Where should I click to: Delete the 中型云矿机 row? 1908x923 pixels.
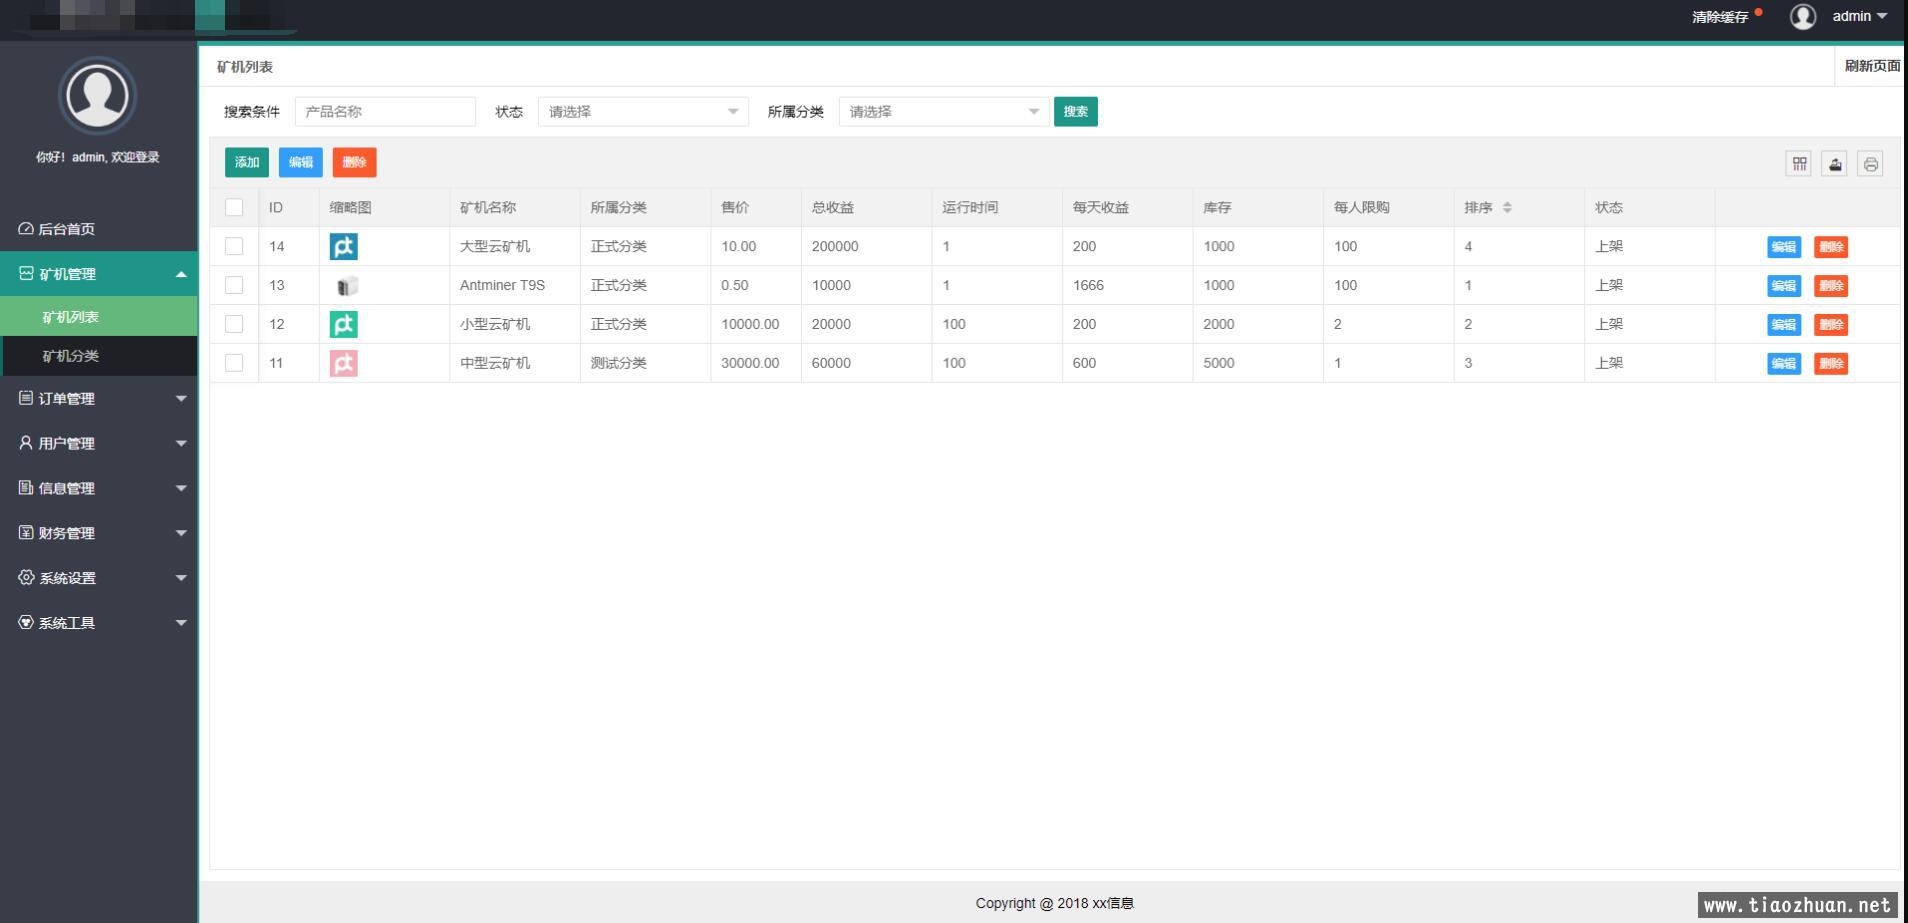[1831, 364]
